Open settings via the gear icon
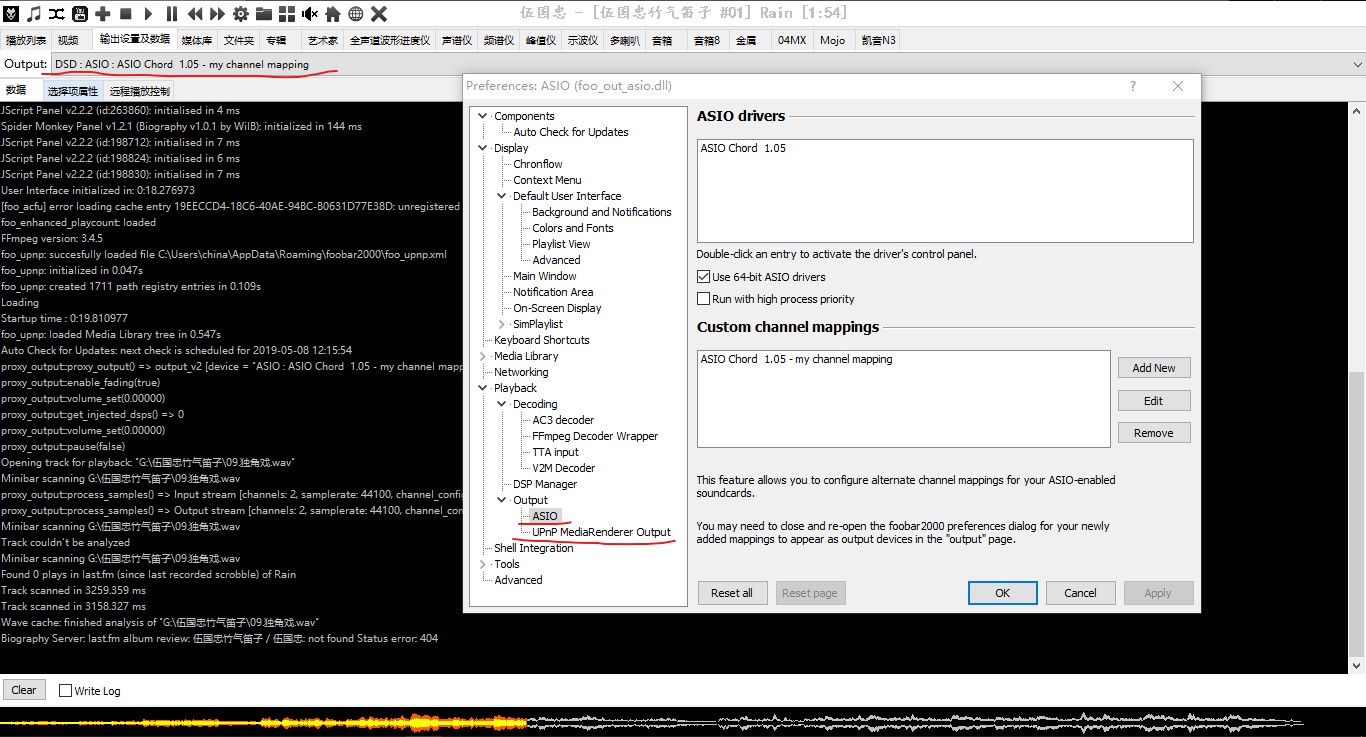 (240, 13)
